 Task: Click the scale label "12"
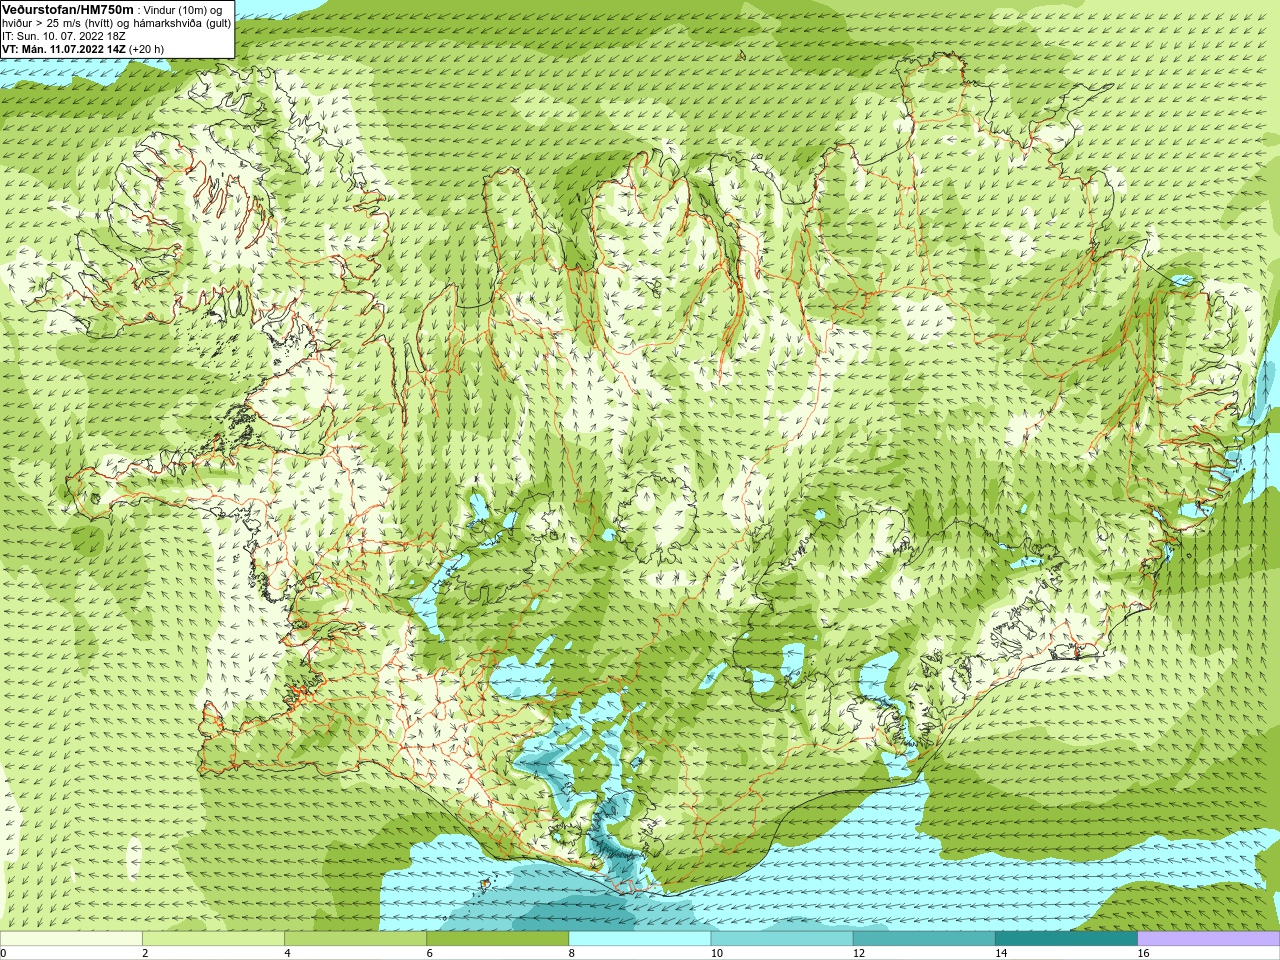pyautogui.click(x=858, y=953)
